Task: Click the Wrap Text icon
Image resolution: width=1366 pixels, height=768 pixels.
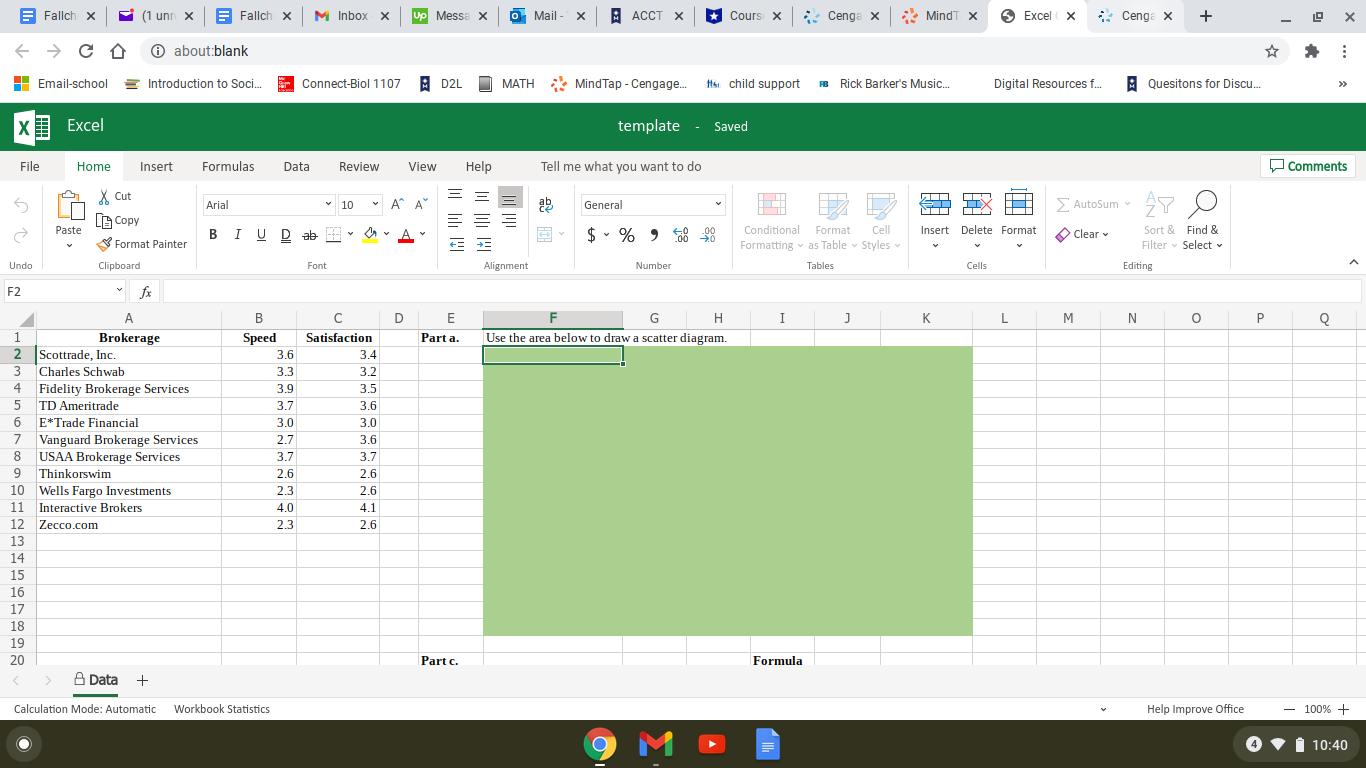Action: pos(546,204)
